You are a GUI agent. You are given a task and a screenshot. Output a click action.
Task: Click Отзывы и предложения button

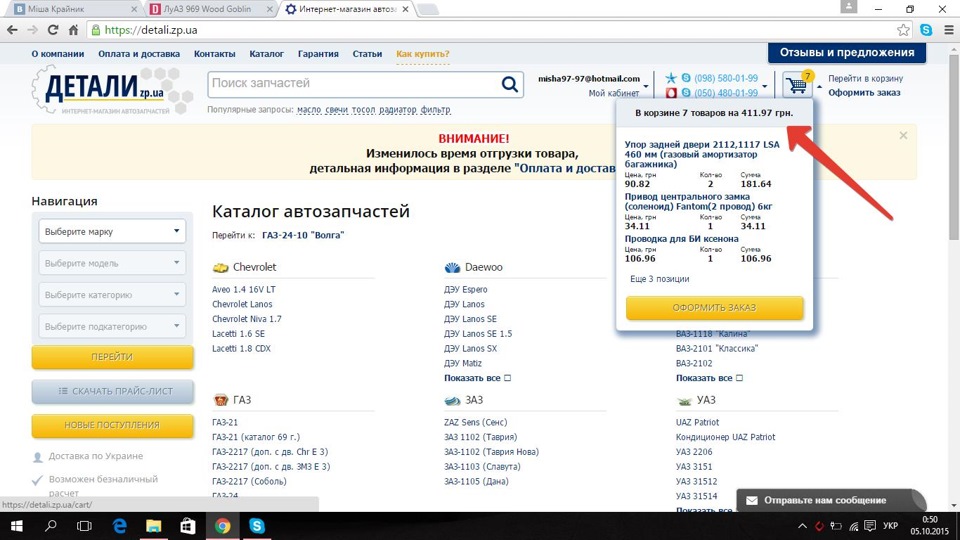[x=847, y=53]
